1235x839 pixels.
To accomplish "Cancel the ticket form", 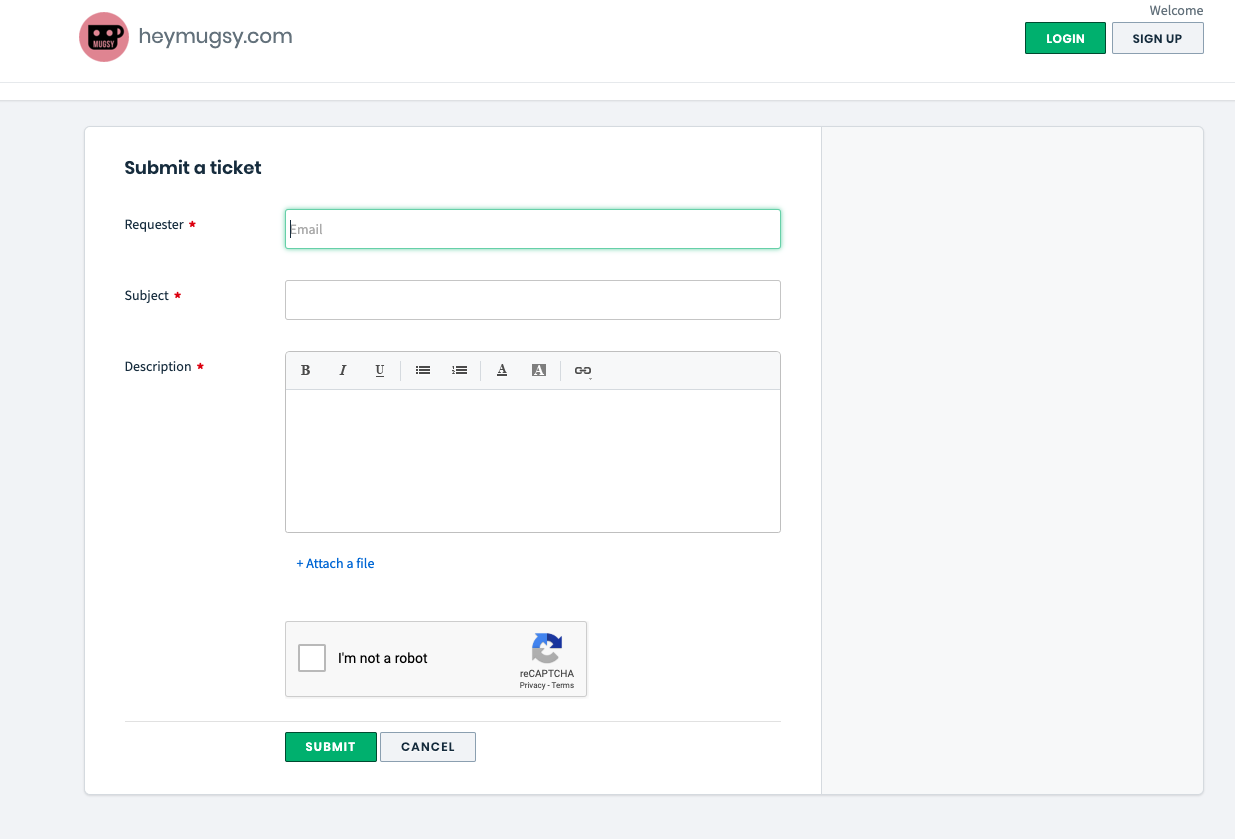I will pos(428,747).
